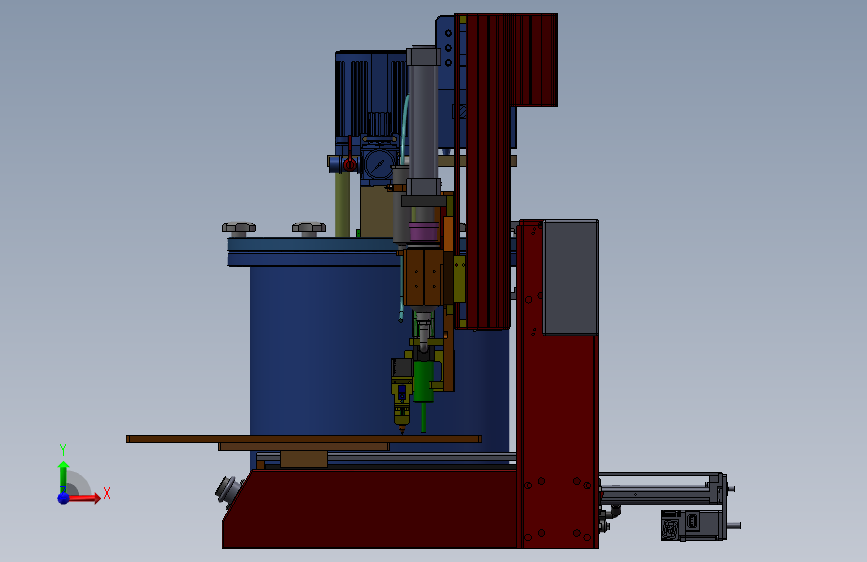Select the green dispensing valve body
This screenshot has height=562, width=867.
[424, 381]
